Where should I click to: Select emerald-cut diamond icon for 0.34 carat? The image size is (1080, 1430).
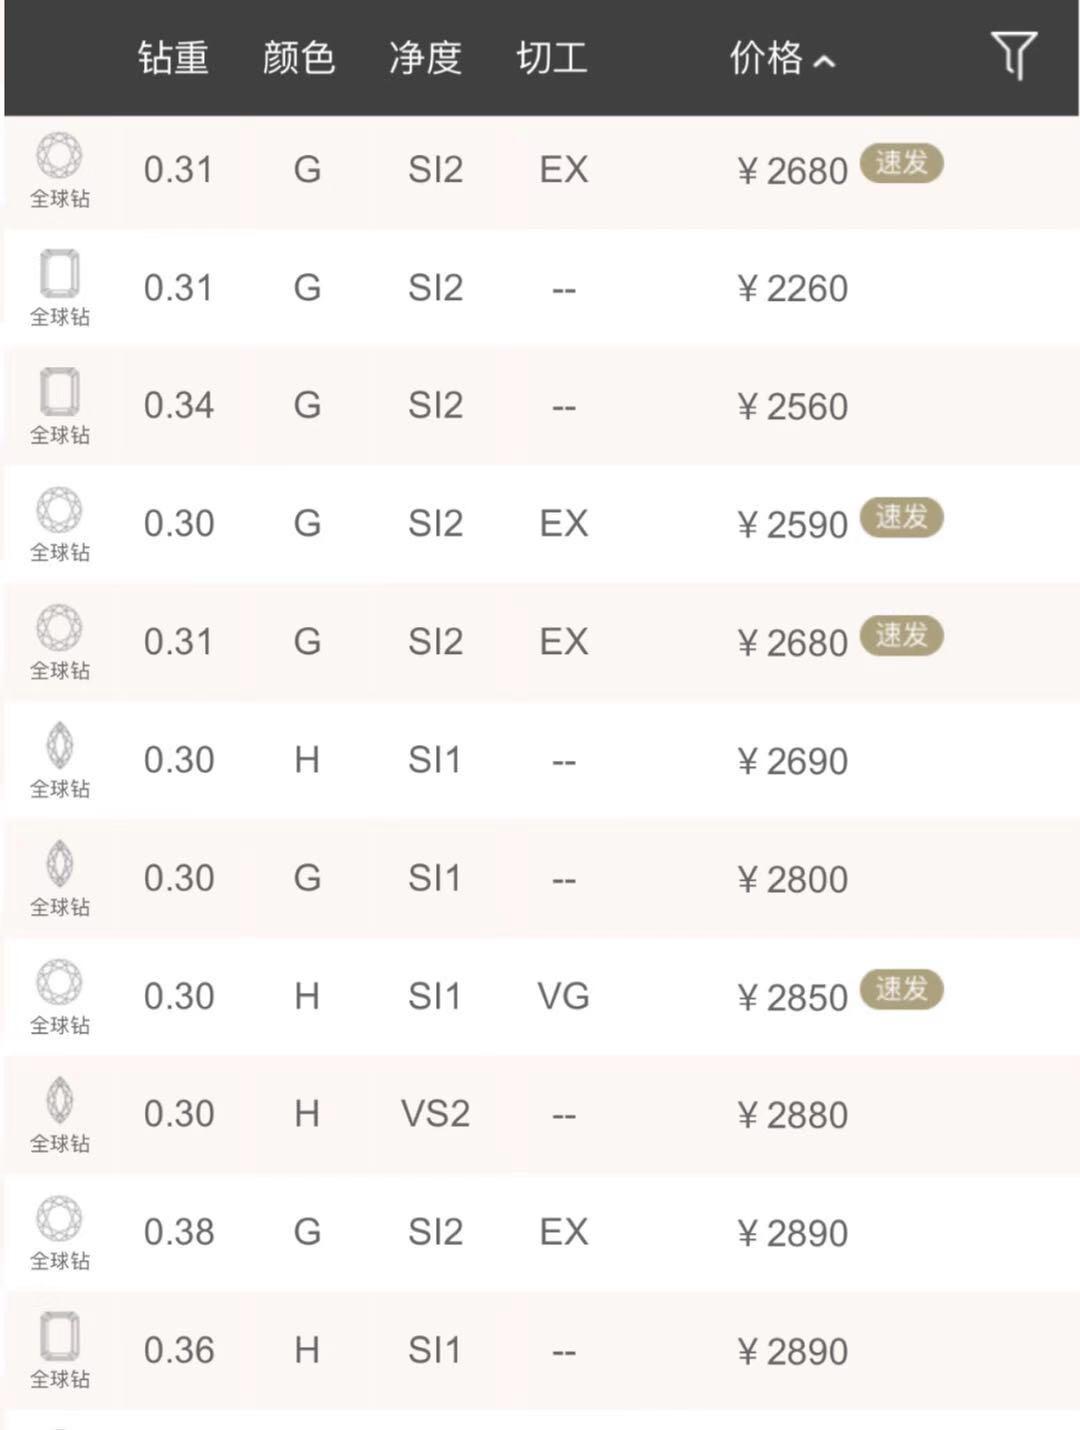(x=59, y=392)
